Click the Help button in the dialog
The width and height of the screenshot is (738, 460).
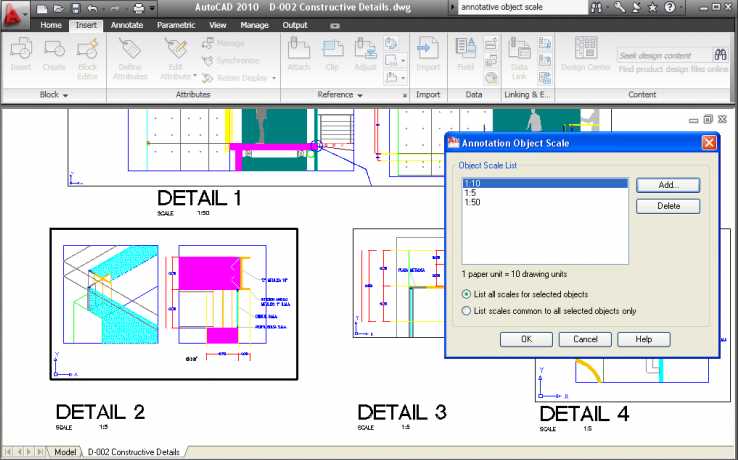[x=643, y=339]
